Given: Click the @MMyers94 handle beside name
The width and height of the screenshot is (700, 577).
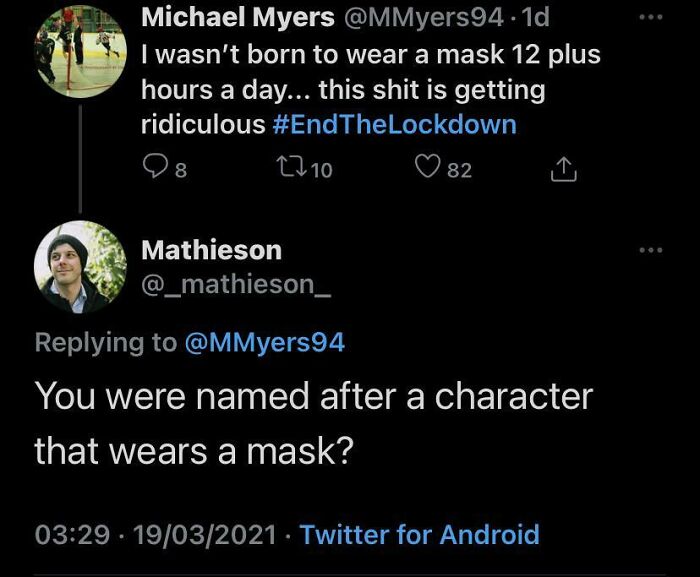Looking at the screenshot, I should coord(409,17).
